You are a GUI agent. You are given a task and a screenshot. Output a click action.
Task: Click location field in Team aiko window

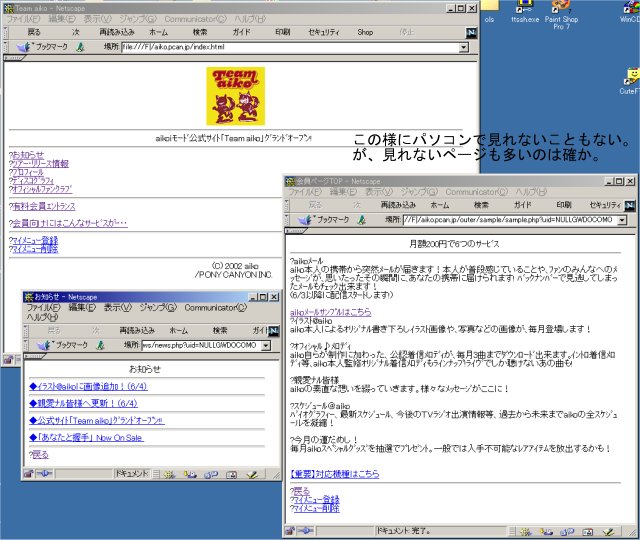tap(290, 47)
